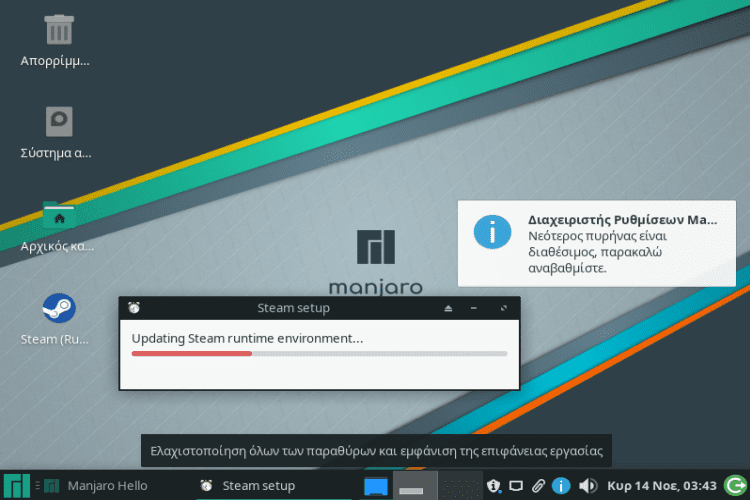Click the notification body about newer kernel

pyautogui.click(x=597, y=252)
